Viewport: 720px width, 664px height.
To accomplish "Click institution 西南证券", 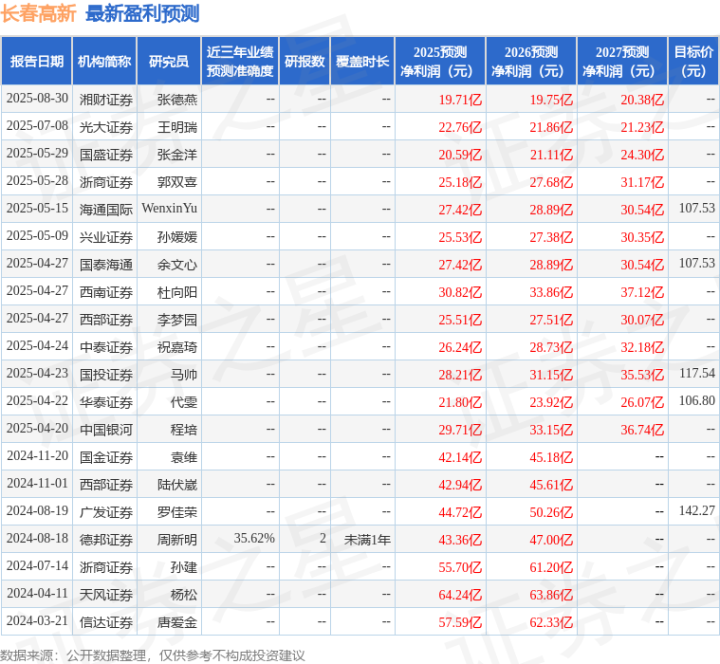I will click(106, 293).
